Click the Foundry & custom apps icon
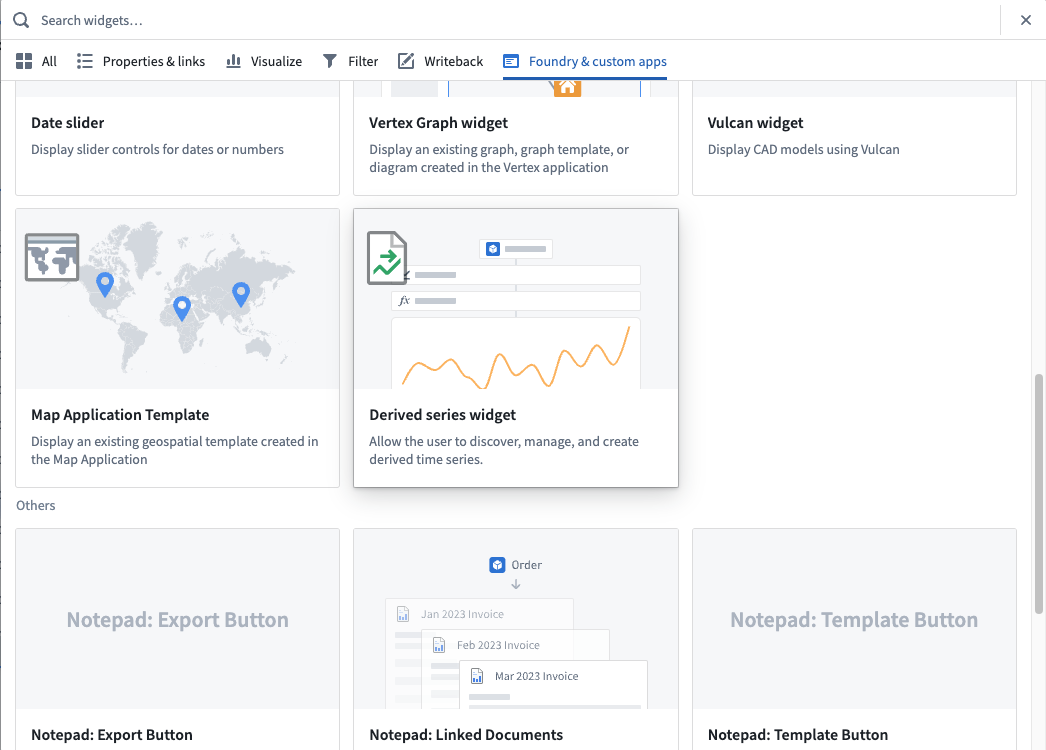 pyautogui.click(x=511, y=61)
